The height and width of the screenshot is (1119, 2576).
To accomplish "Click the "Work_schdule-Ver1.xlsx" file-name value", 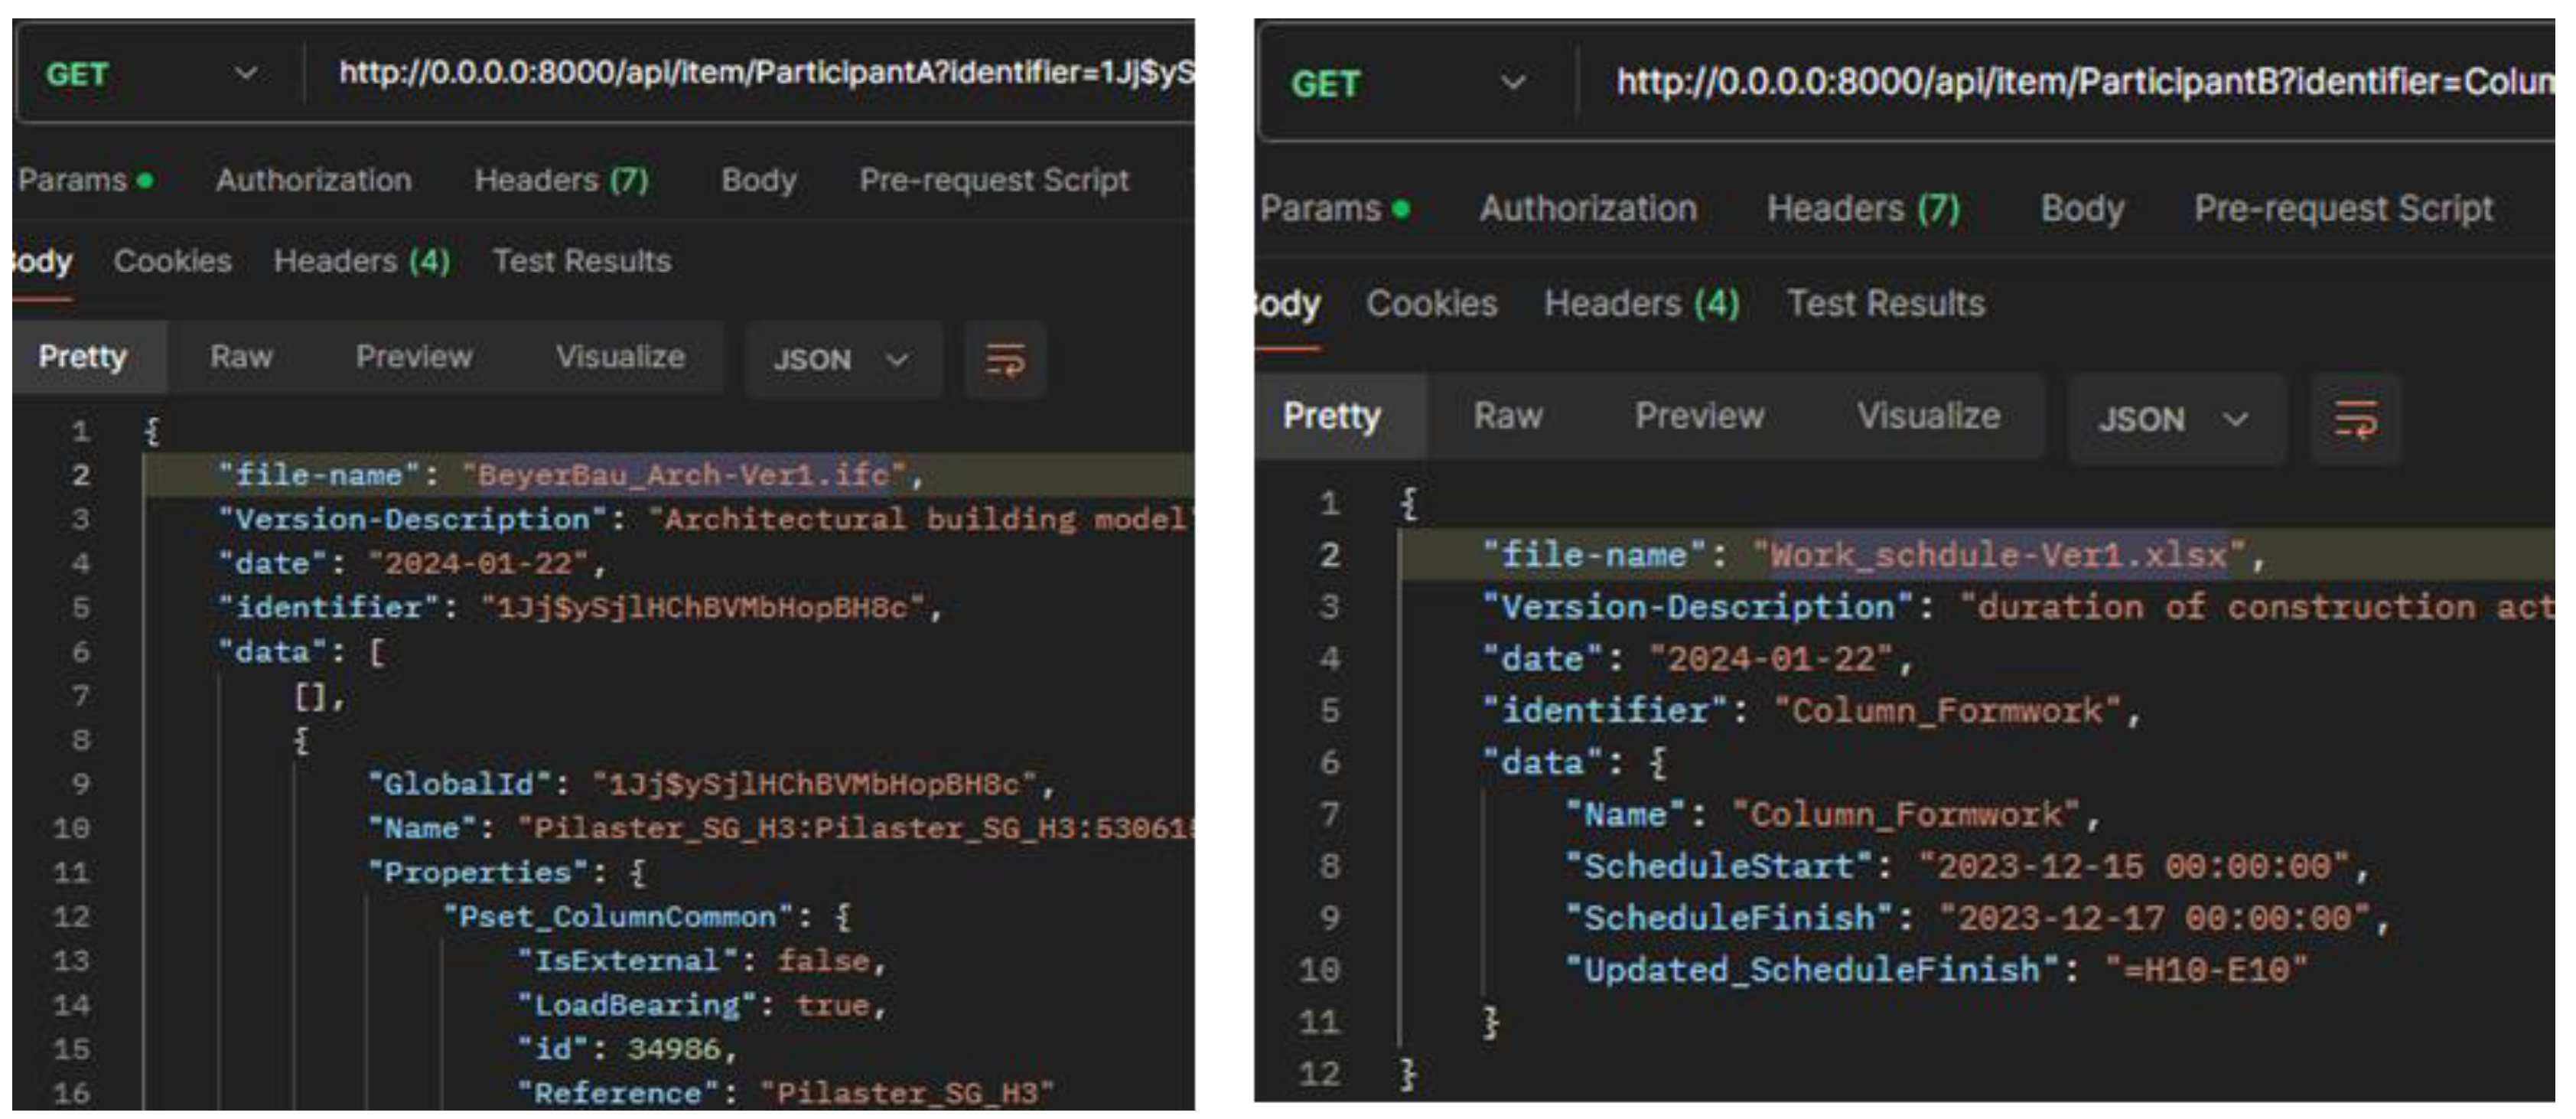I will pos(2000,555).
